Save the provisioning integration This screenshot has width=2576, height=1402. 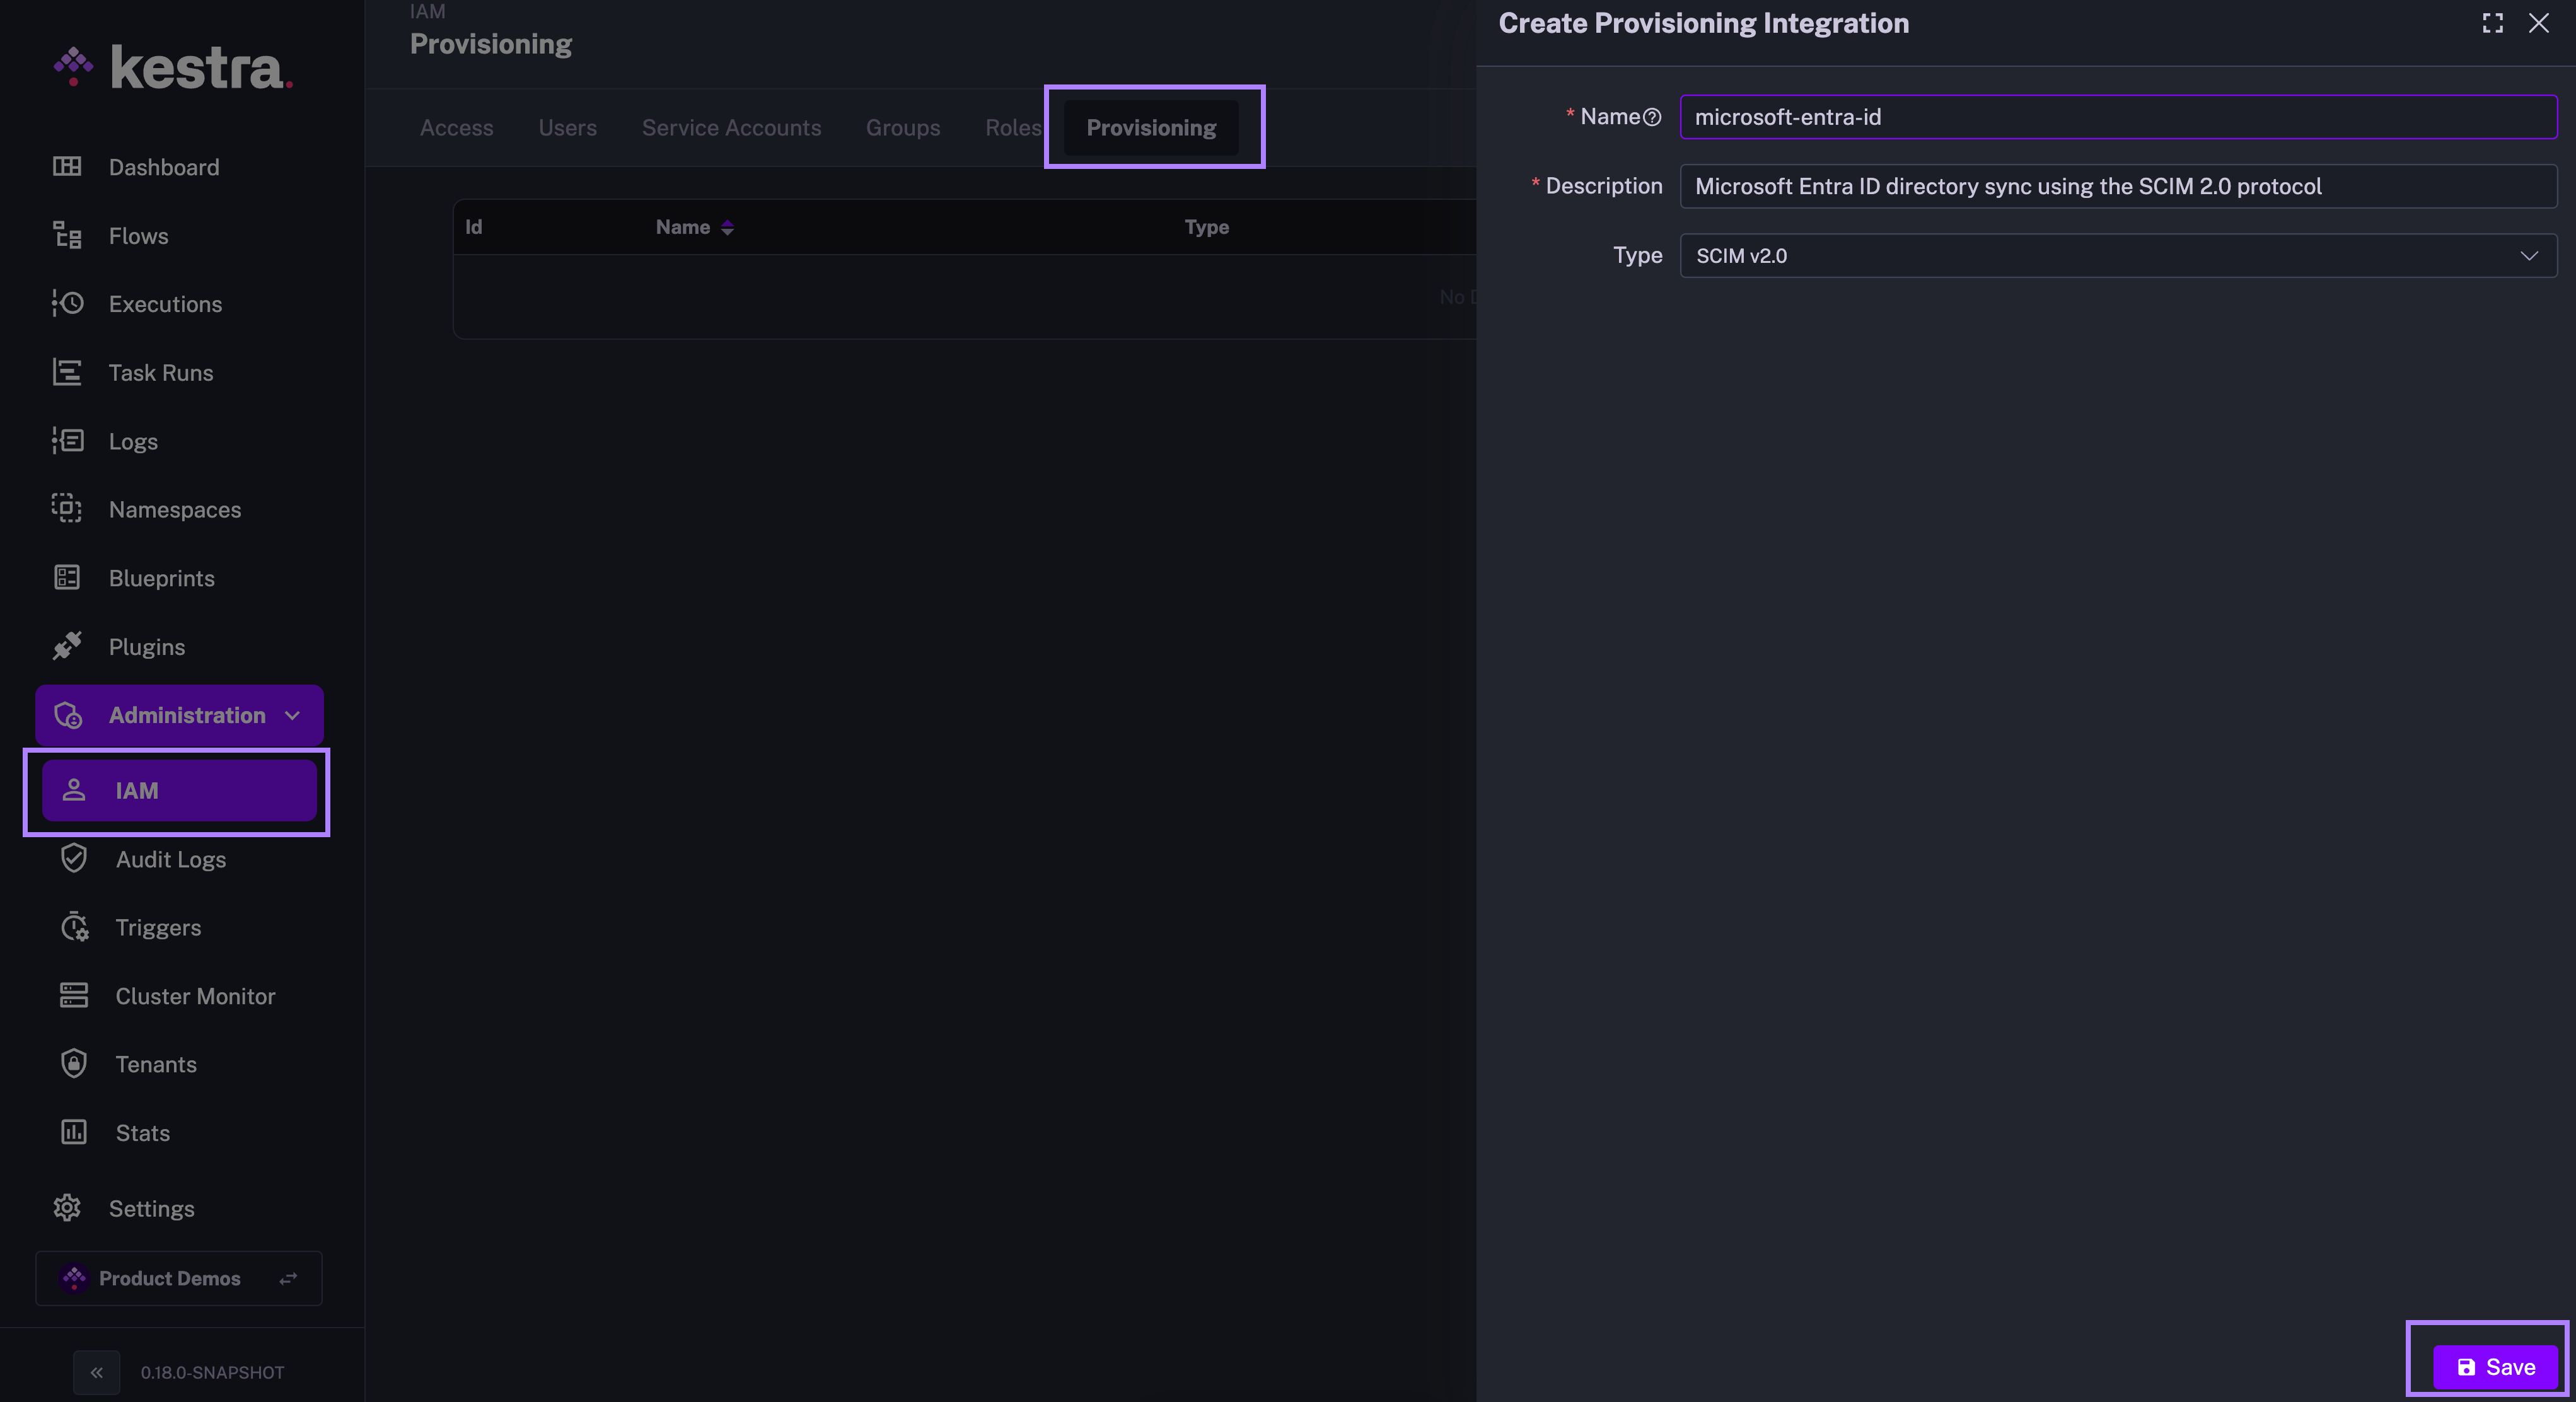coord(2495,1366)
